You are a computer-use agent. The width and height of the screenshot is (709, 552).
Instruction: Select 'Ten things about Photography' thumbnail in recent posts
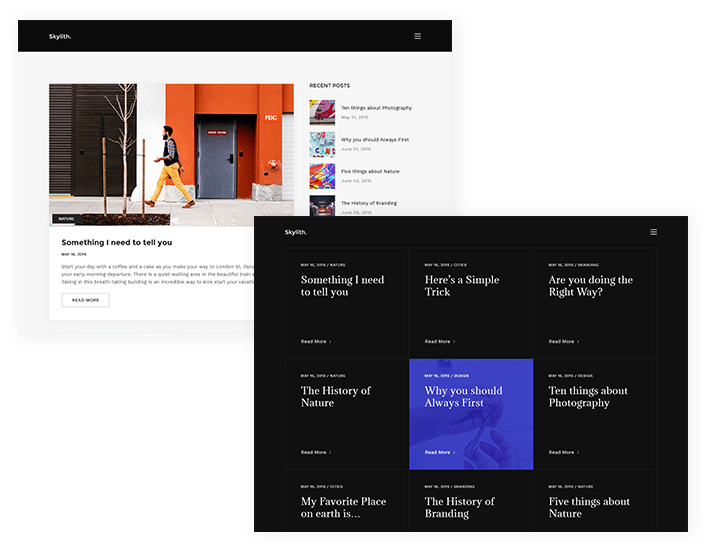(x=322, y=111)
